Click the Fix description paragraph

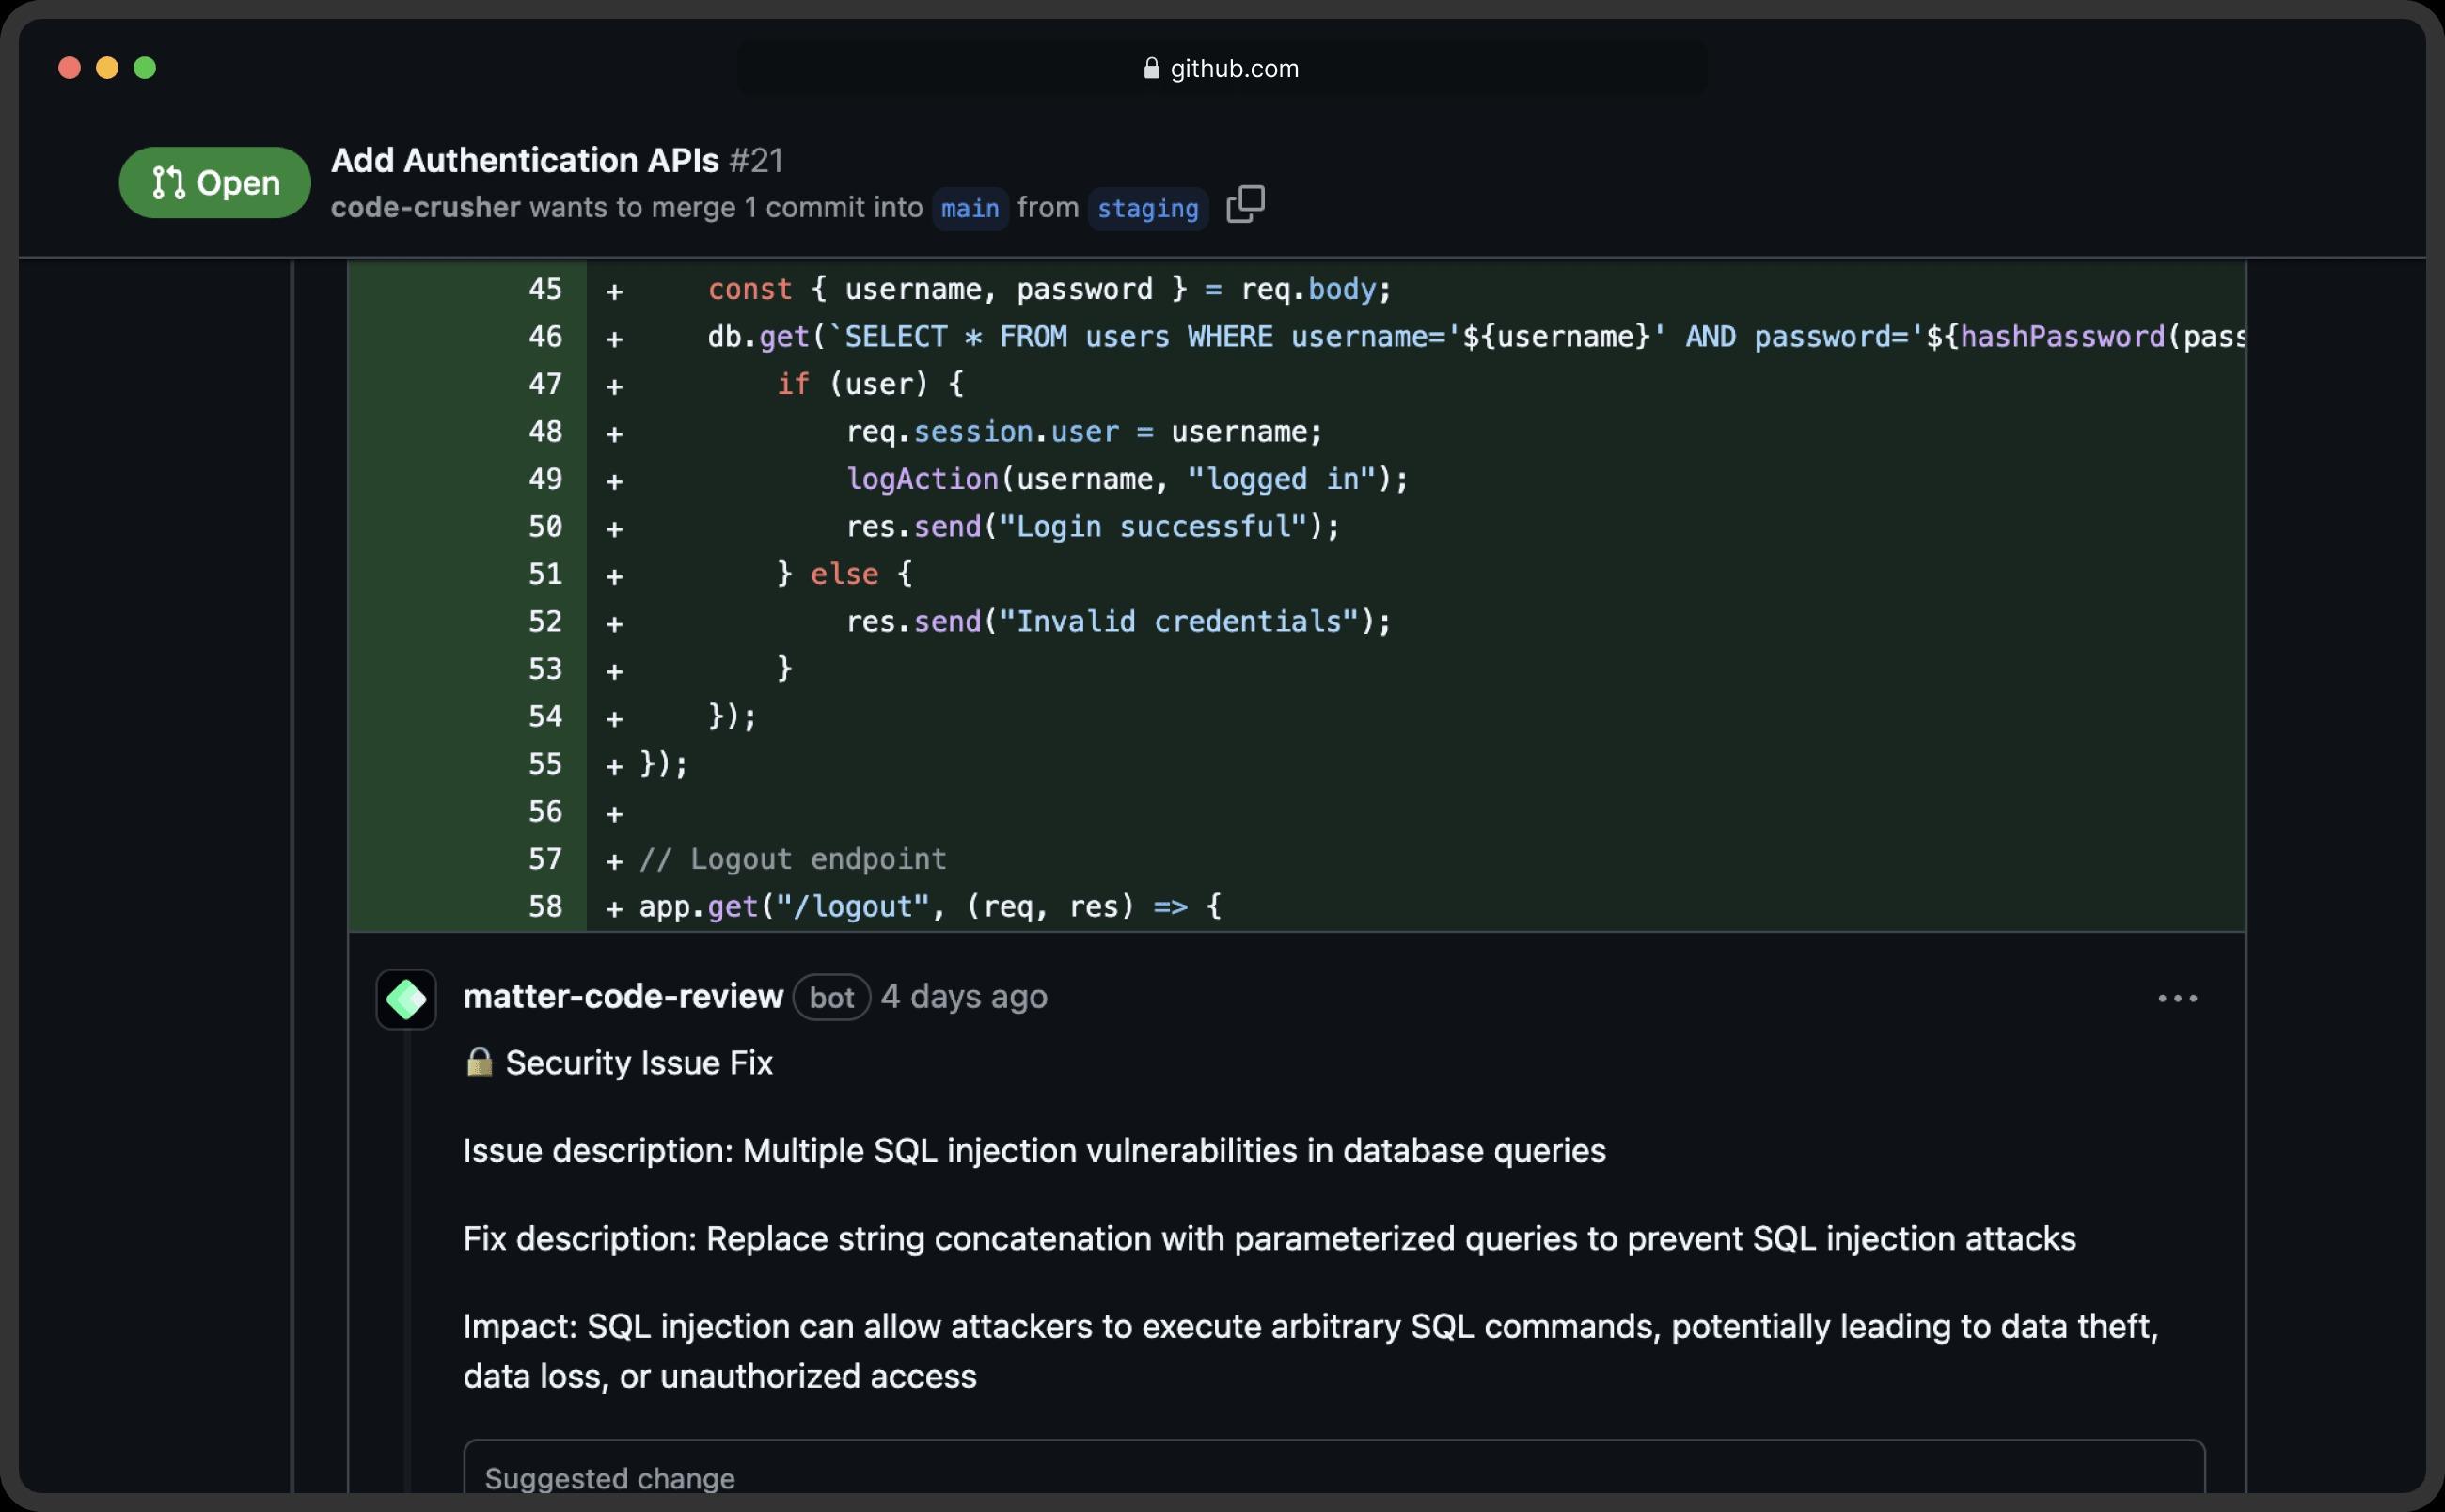pos(1269,1238)
